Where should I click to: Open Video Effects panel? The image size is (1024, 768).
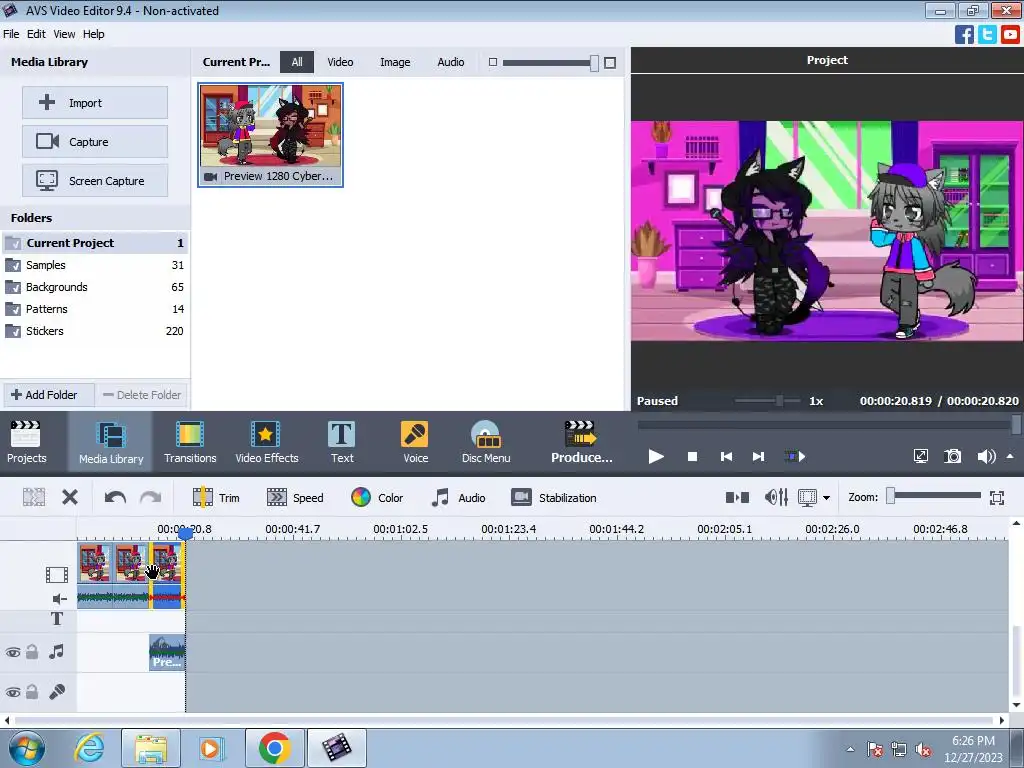[x=266, y=442]
